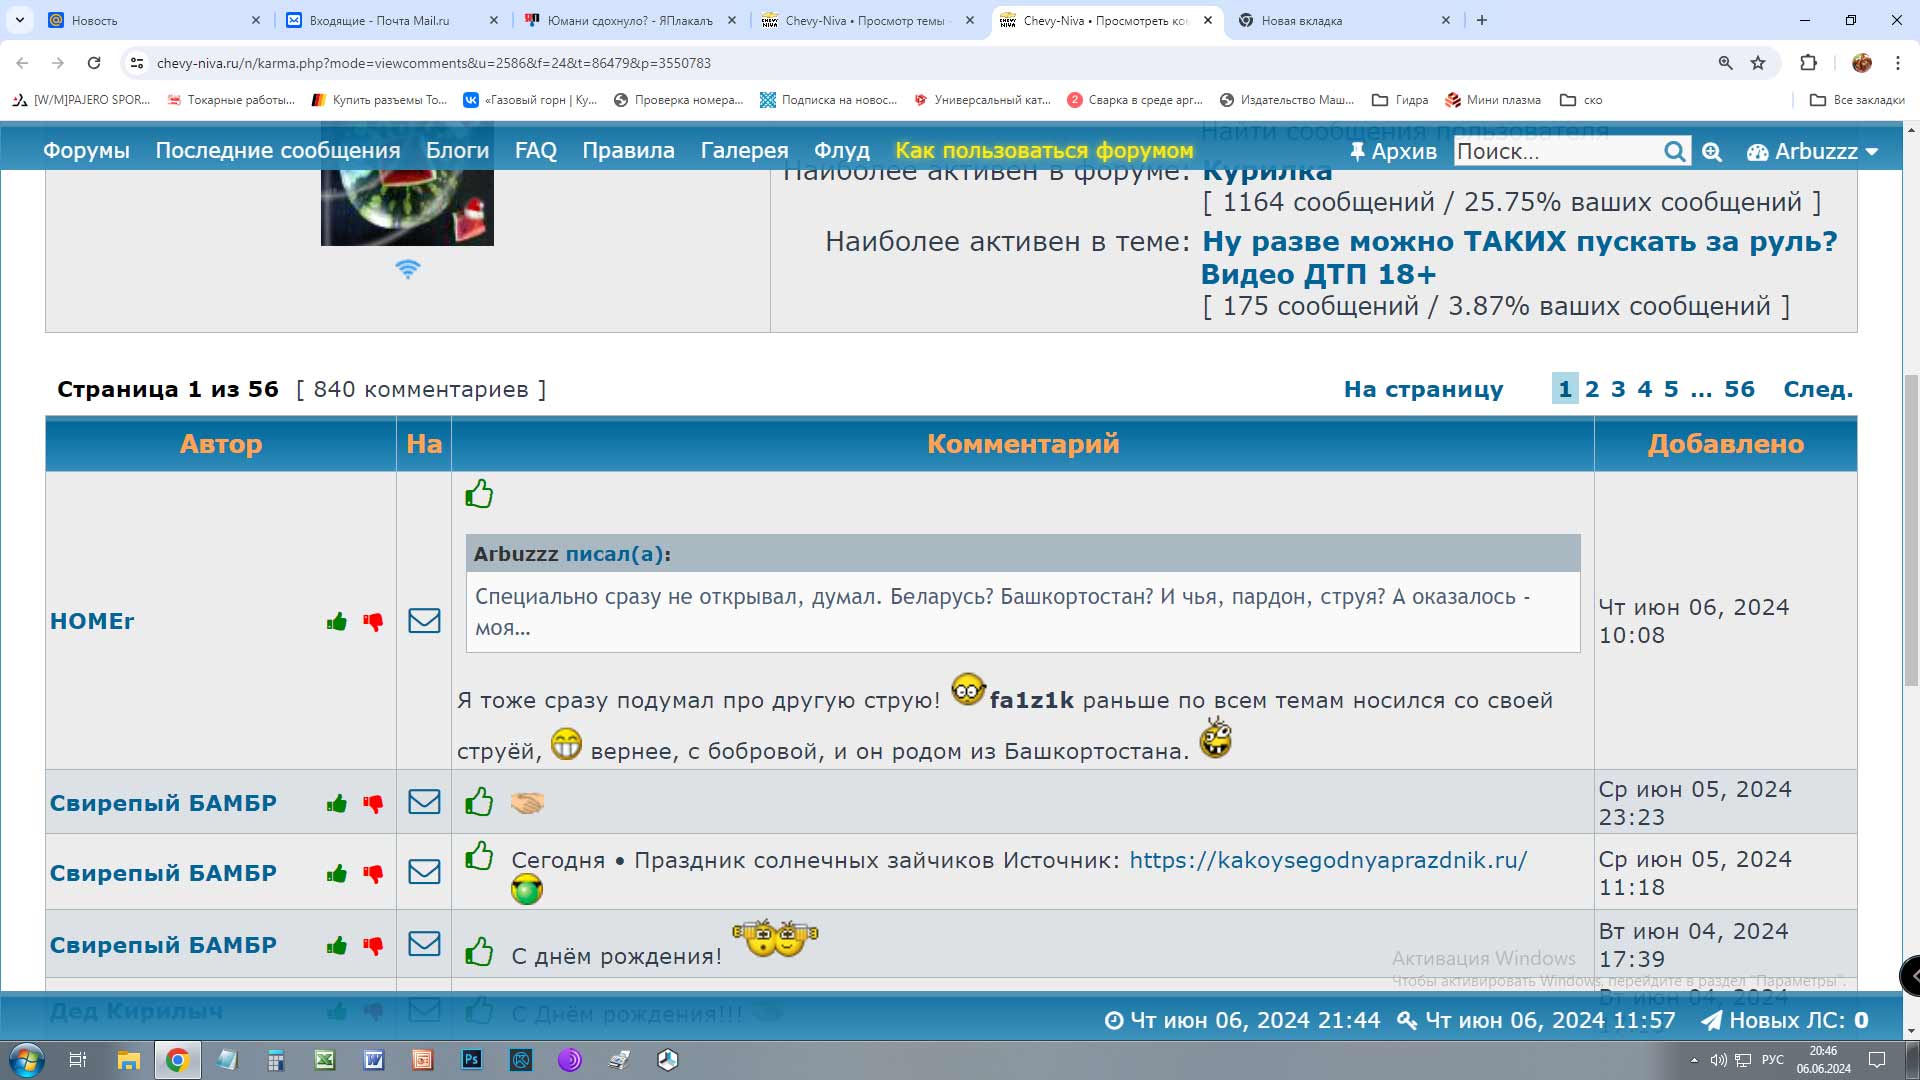Expand Arbuzzz user dropdown menu

point(1813,151)
